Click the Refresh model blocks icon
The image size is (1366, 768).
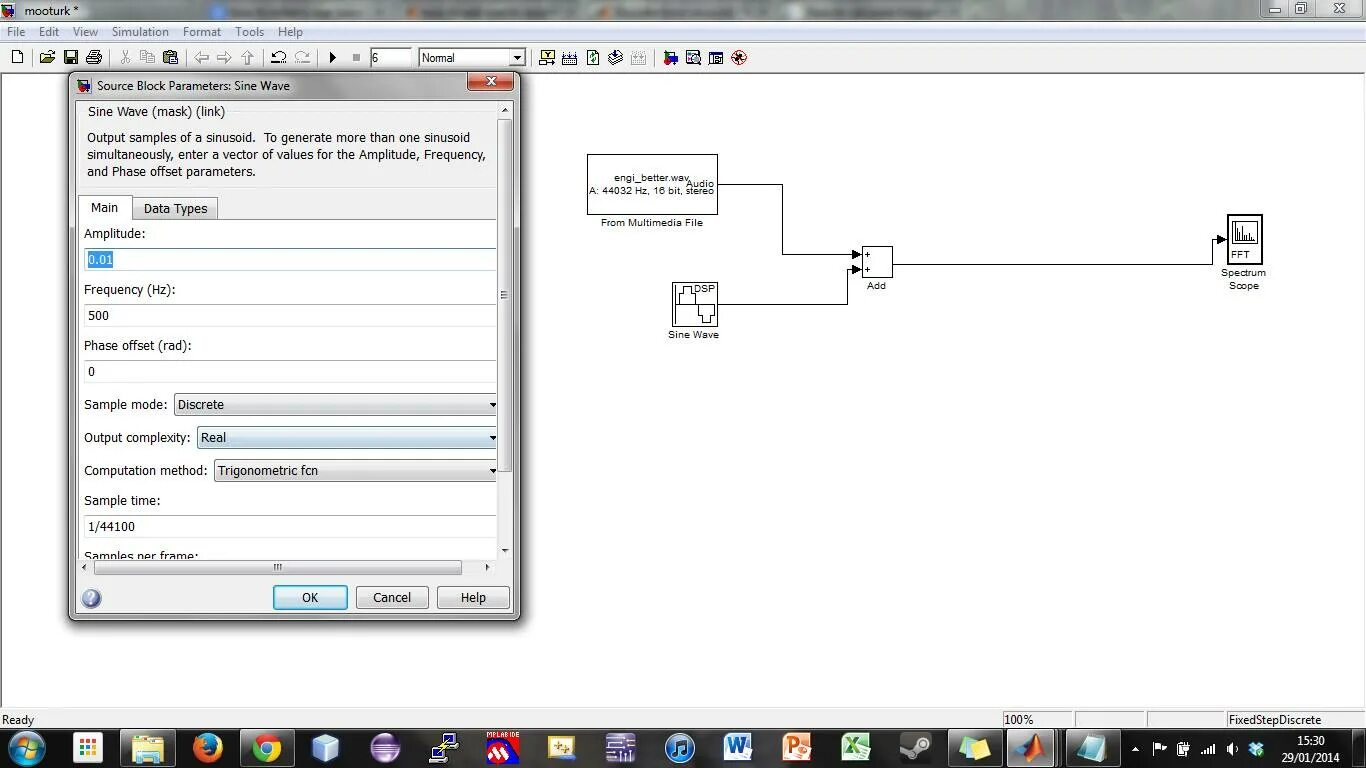click(x=593, y=58)
